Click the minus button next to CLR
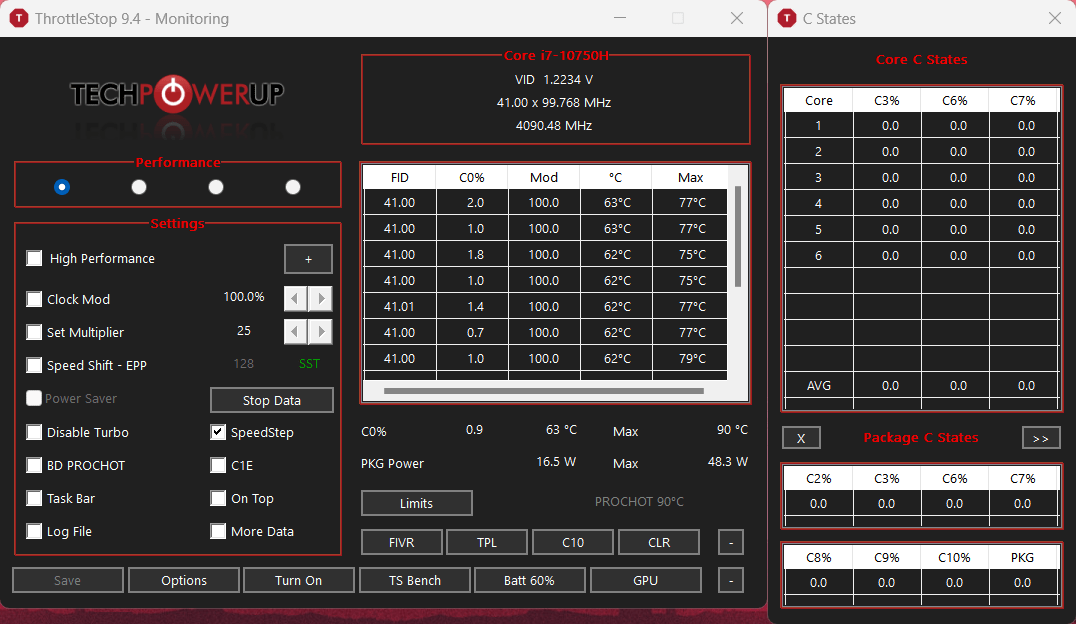This screenshot has width=1076, height=624. point(731,542)
